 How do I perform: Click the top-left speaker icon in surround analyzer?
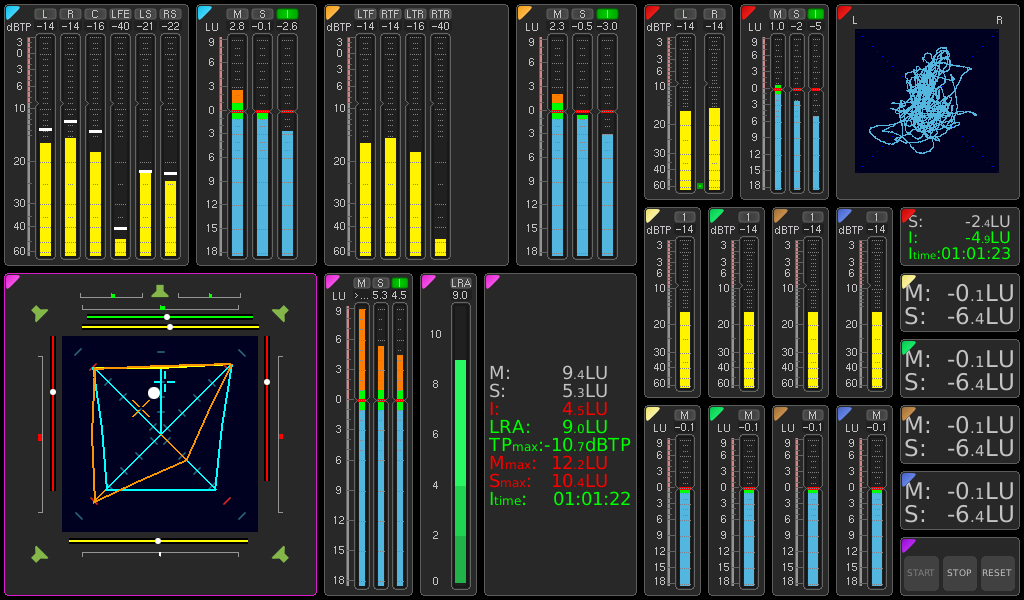point(39,314)
